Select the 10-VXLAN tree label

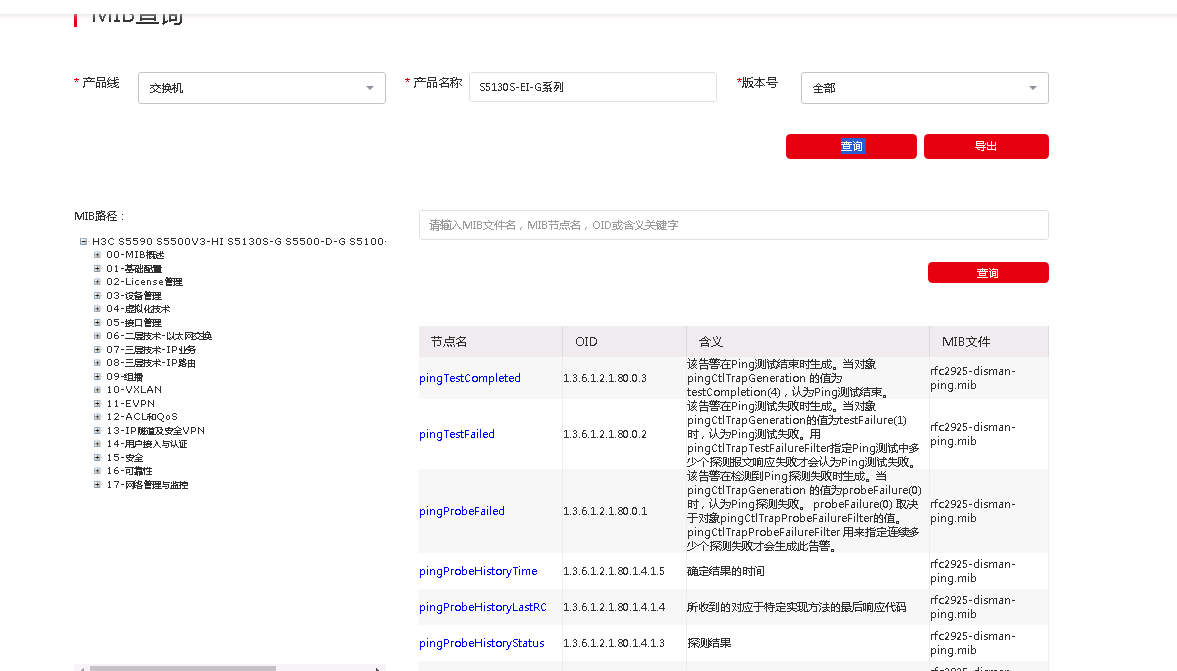(x=134, y=390)
